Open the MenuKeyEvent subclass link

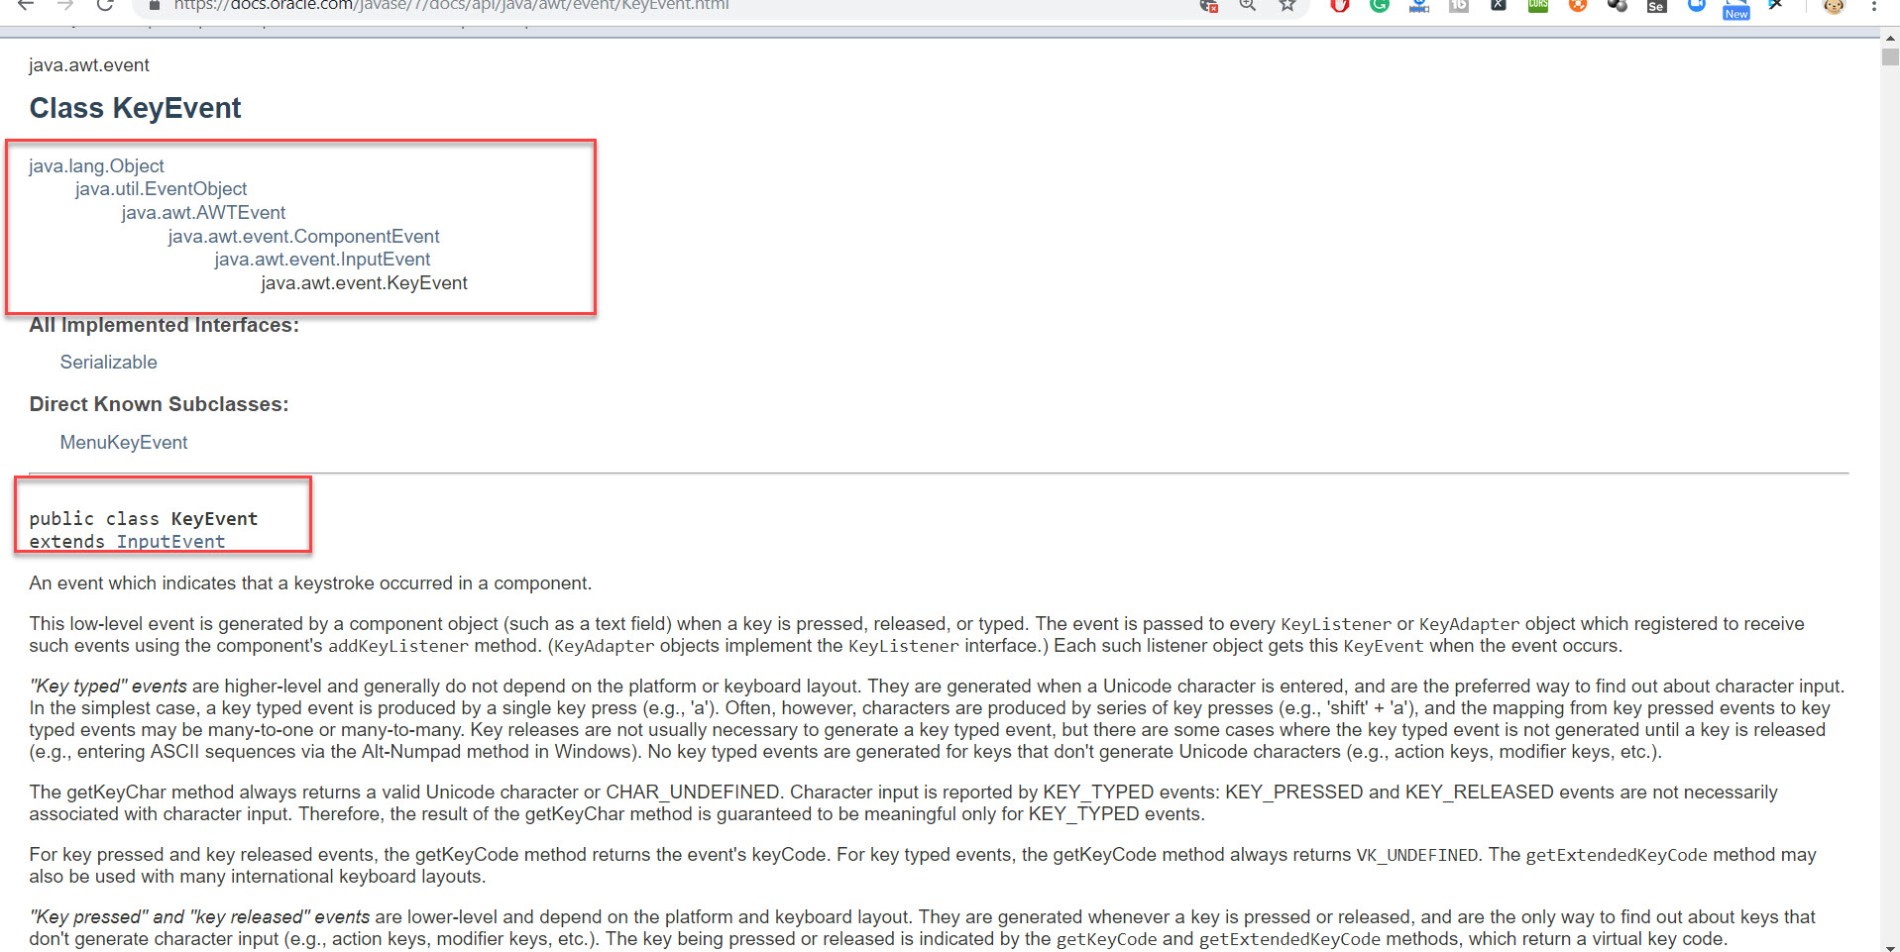[x=124, y=442]
